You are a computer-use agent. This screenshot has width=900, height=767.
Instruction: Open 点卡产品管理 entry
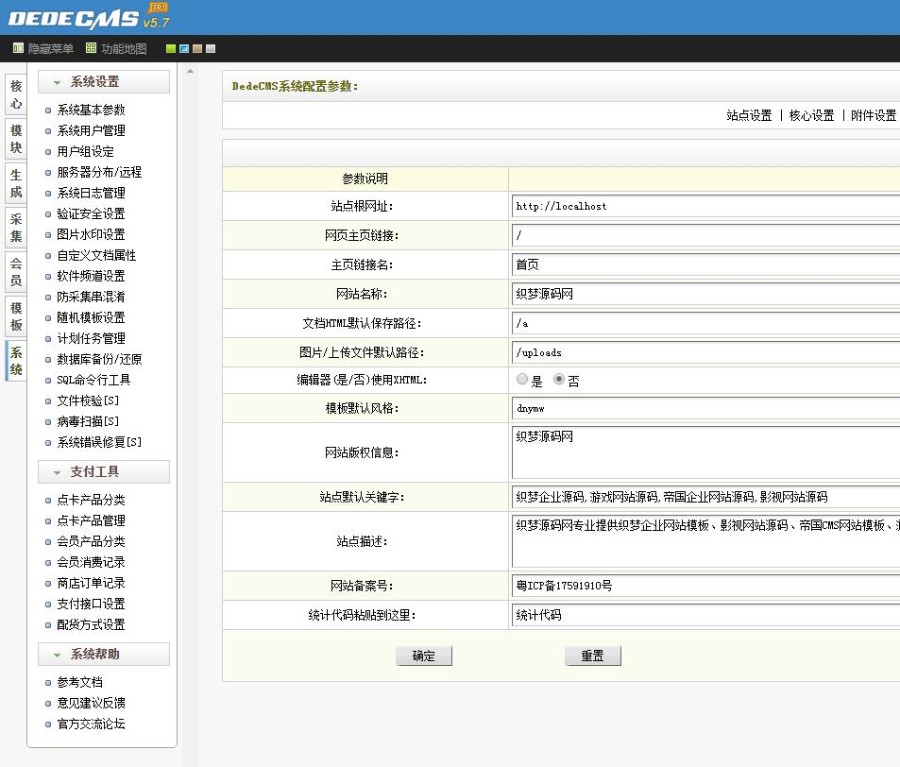click(x=91, y=521)
